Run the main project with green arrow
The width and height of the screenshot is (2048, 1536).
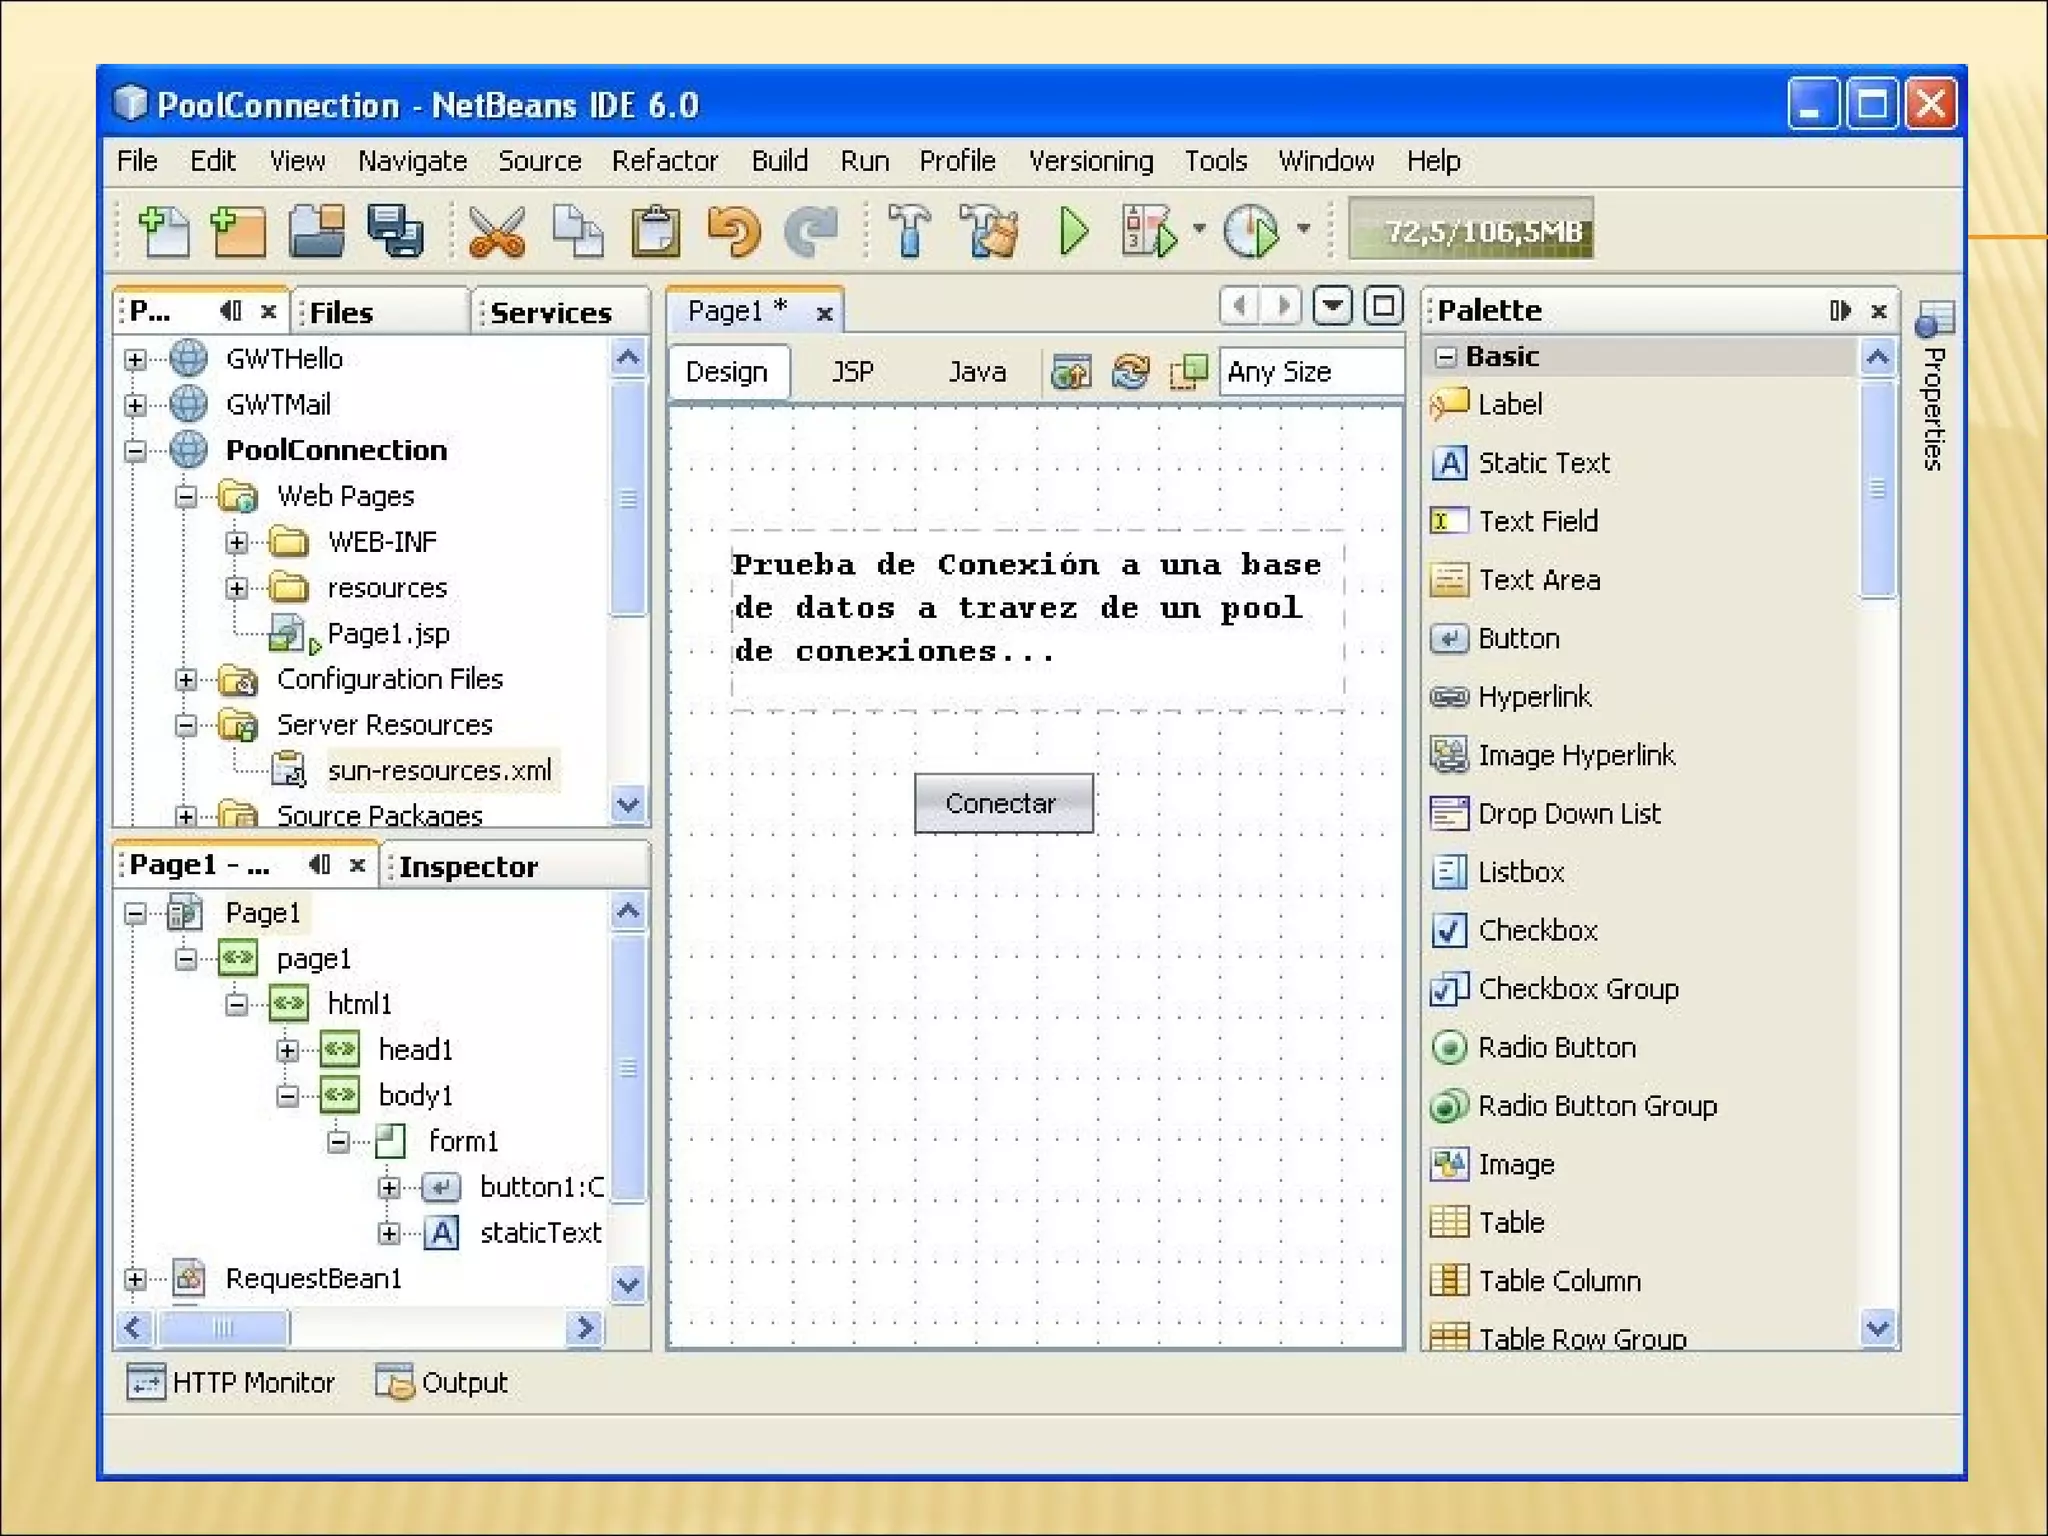pos(1074,231)
